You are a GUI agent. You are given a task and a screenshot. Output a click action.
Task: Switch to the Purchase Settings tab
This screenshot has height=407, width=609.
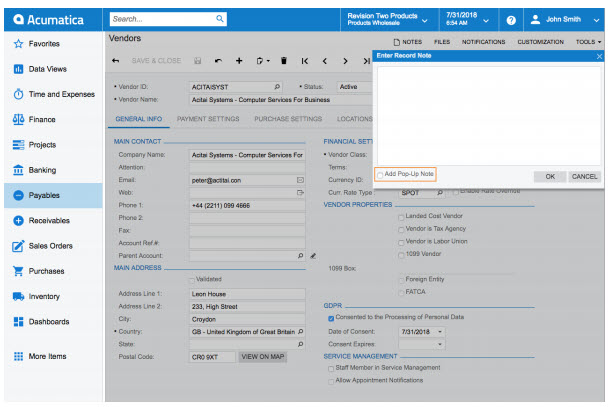(288, 119)
